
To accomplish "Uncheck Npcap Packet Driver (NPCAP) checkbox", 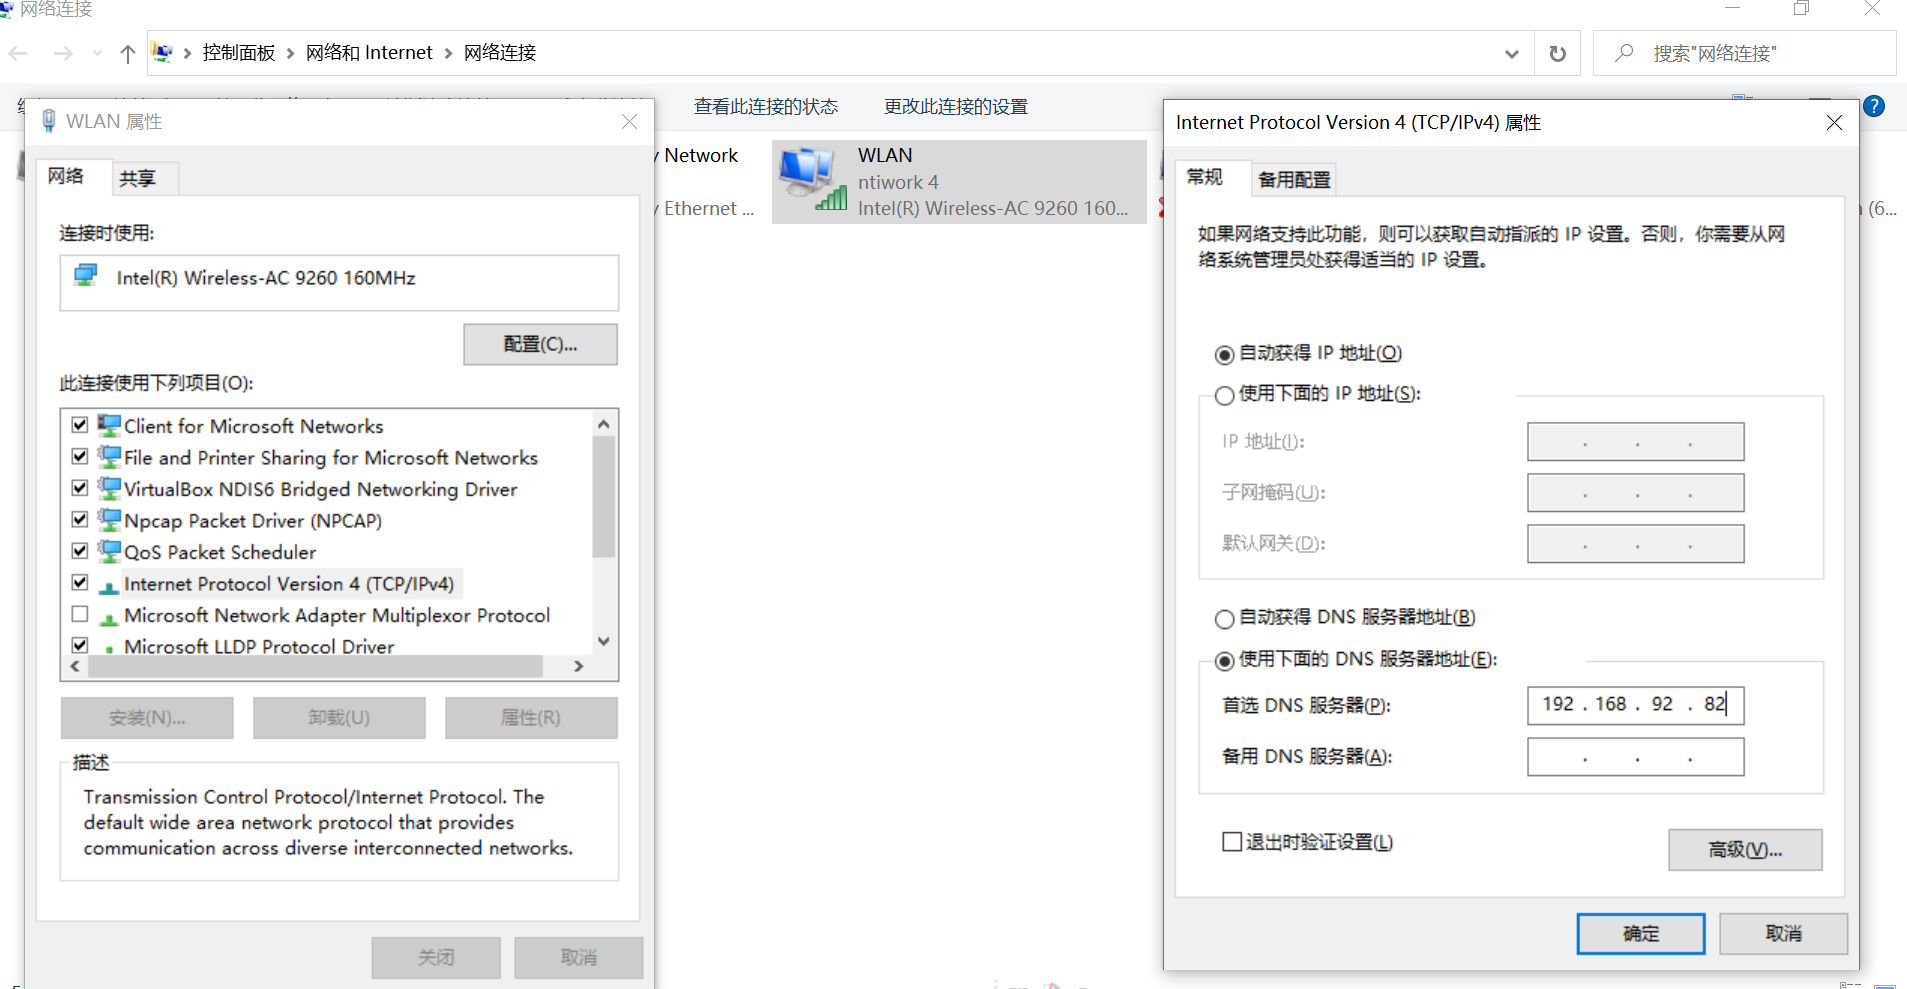I will pyautogui.click(x=80, y=520).
